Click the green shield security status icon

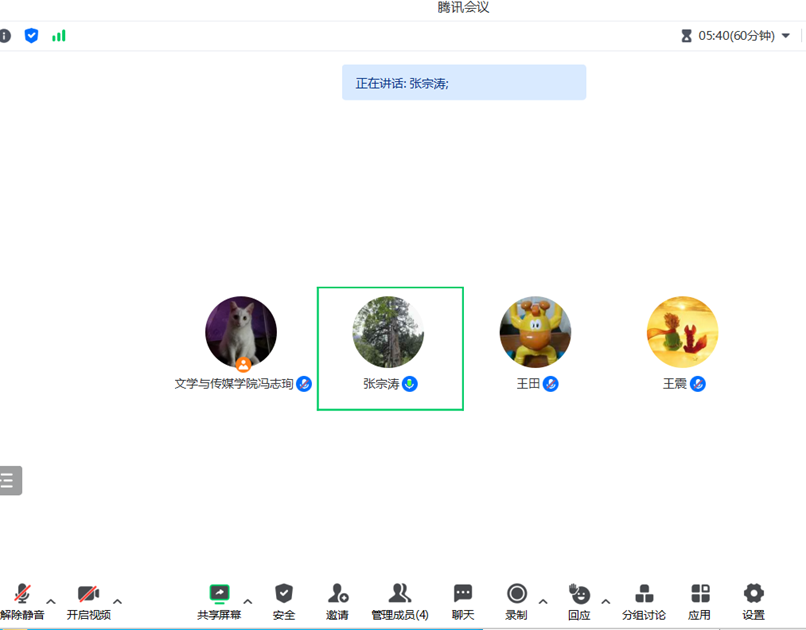coord(32,36)
